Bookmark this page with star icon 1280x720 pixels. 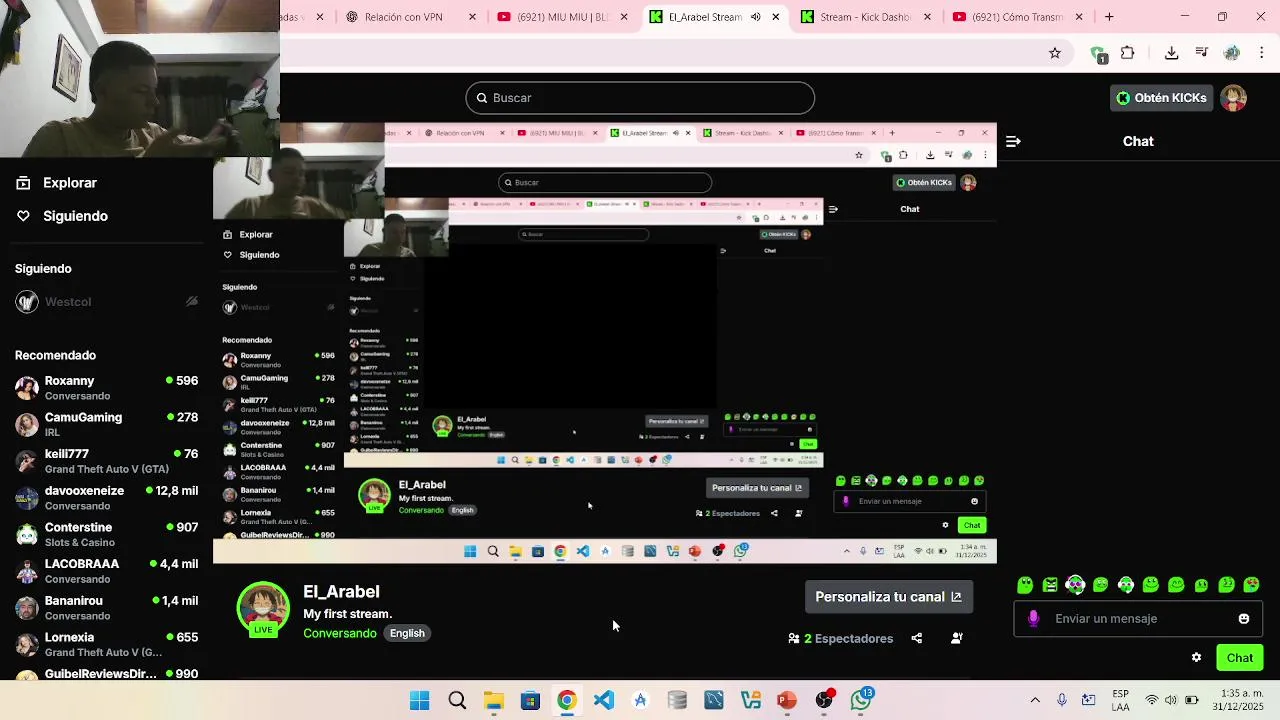1054,53
